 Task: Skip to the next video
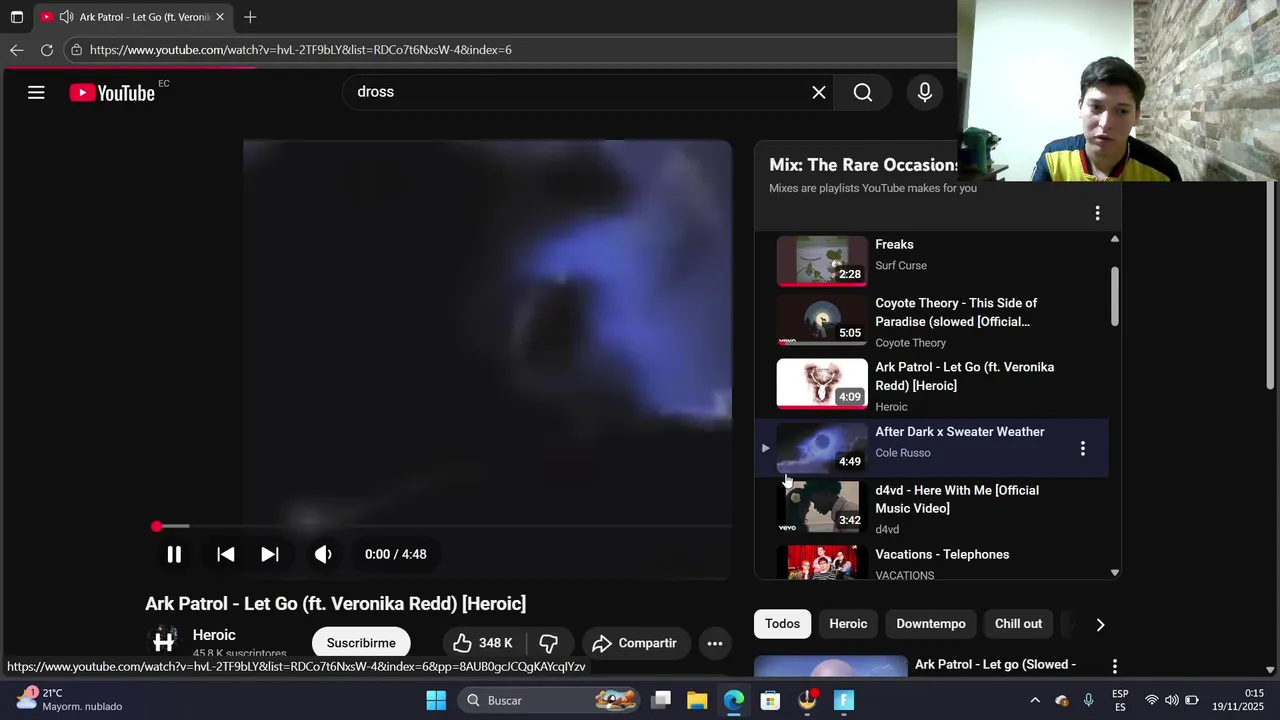270,554
